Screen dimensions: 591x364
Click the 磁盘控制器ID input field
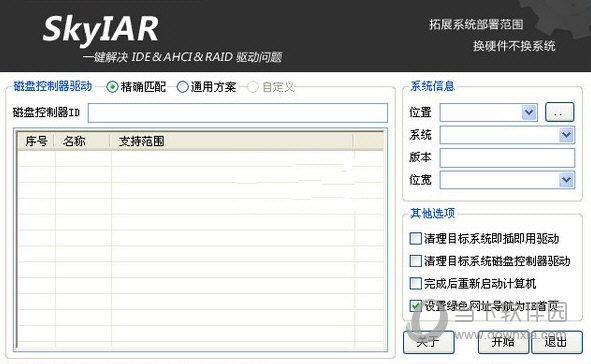237,113
